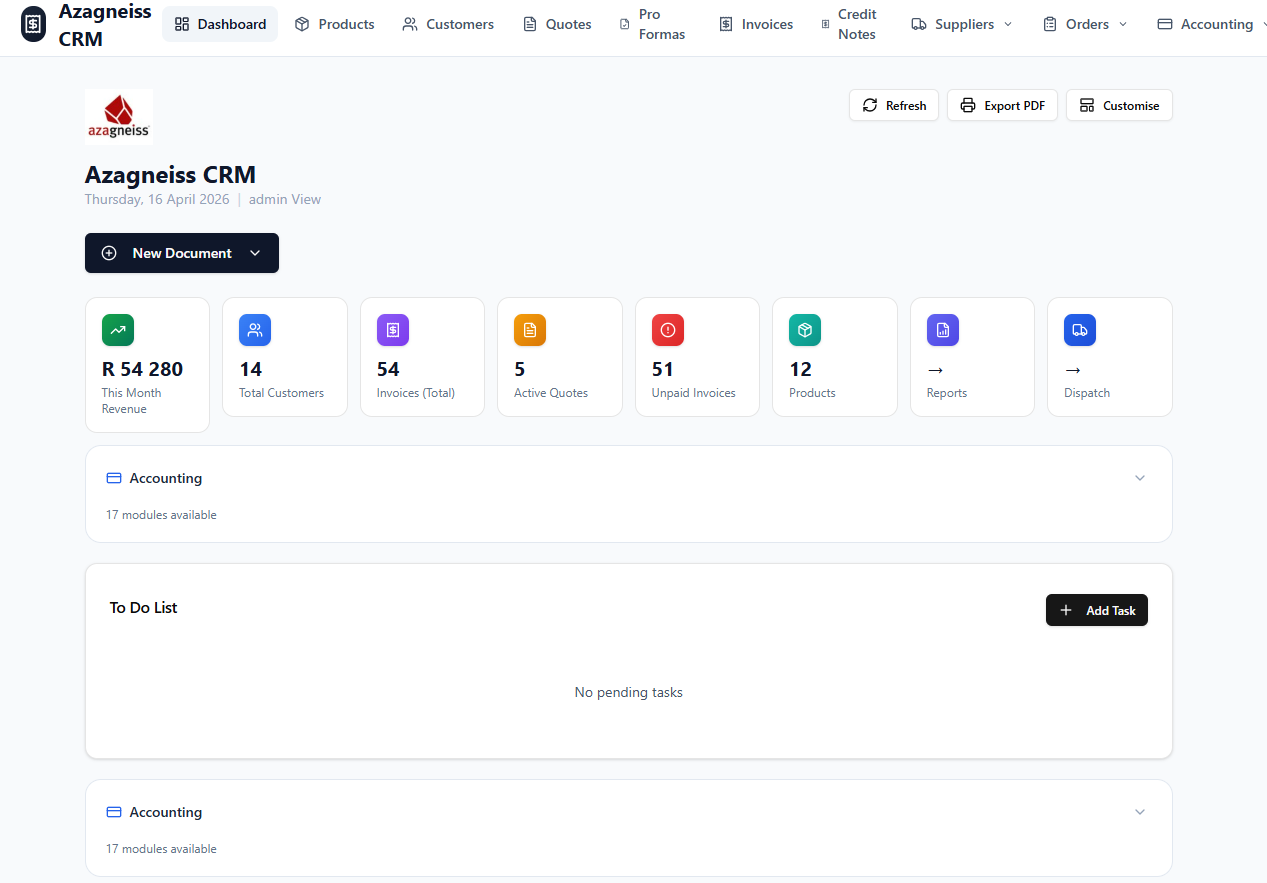Click the Orders clipboard icon in navbar
The image size is (1267, 883).
(1050, 24)
